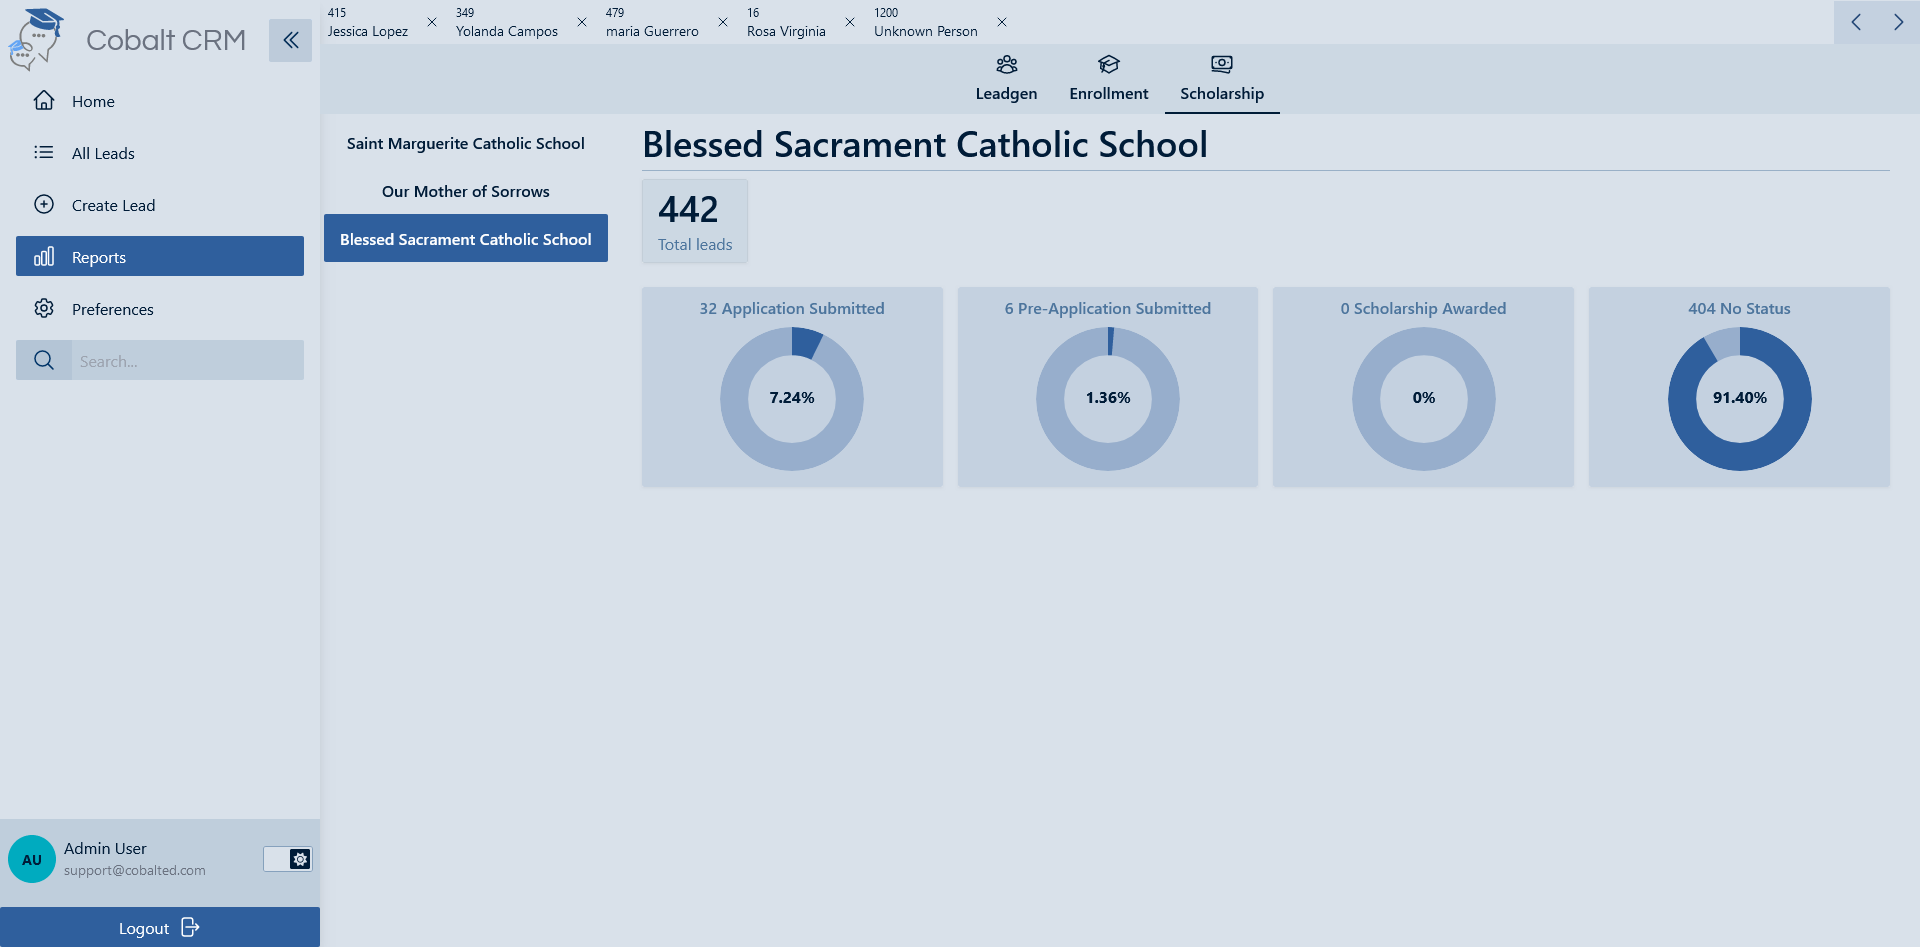1920x947 pixels.
Task: Select the Enrollment graduation cap icon
Action: point(1108,65)
